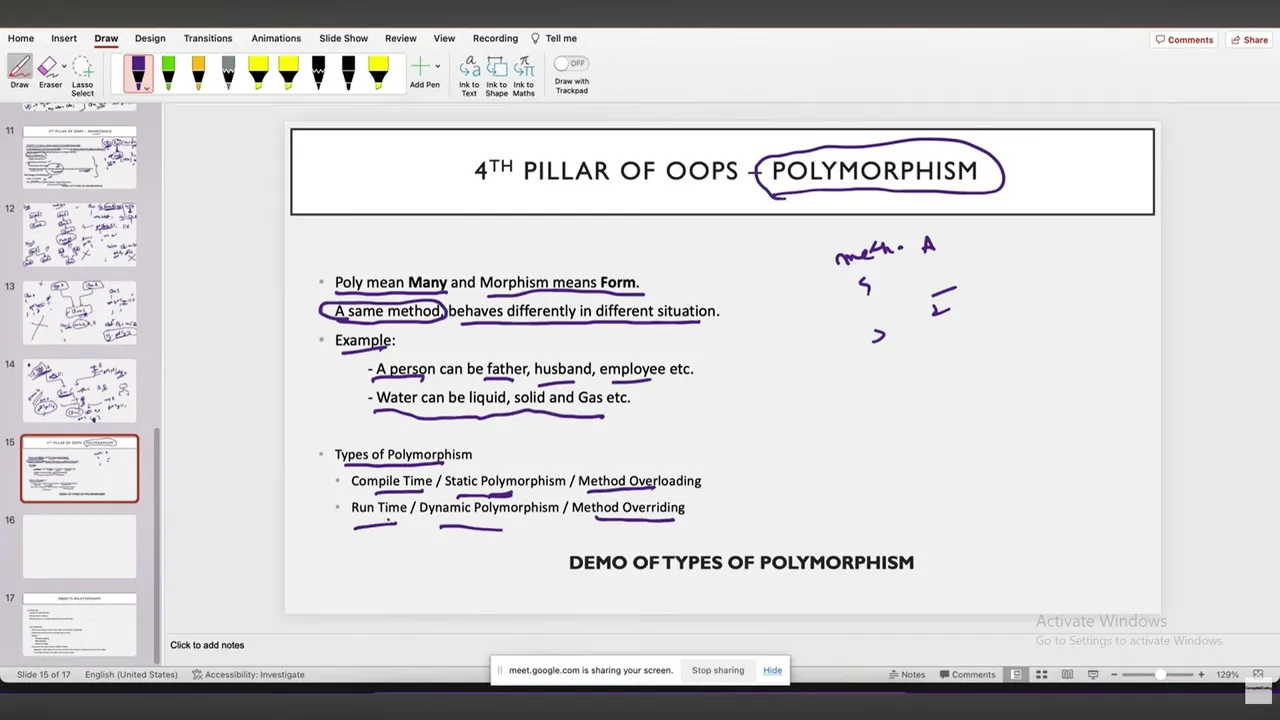1280x720 pixels.
Task: Click Stop sharing in the meet banner
Action: [718, 670]
